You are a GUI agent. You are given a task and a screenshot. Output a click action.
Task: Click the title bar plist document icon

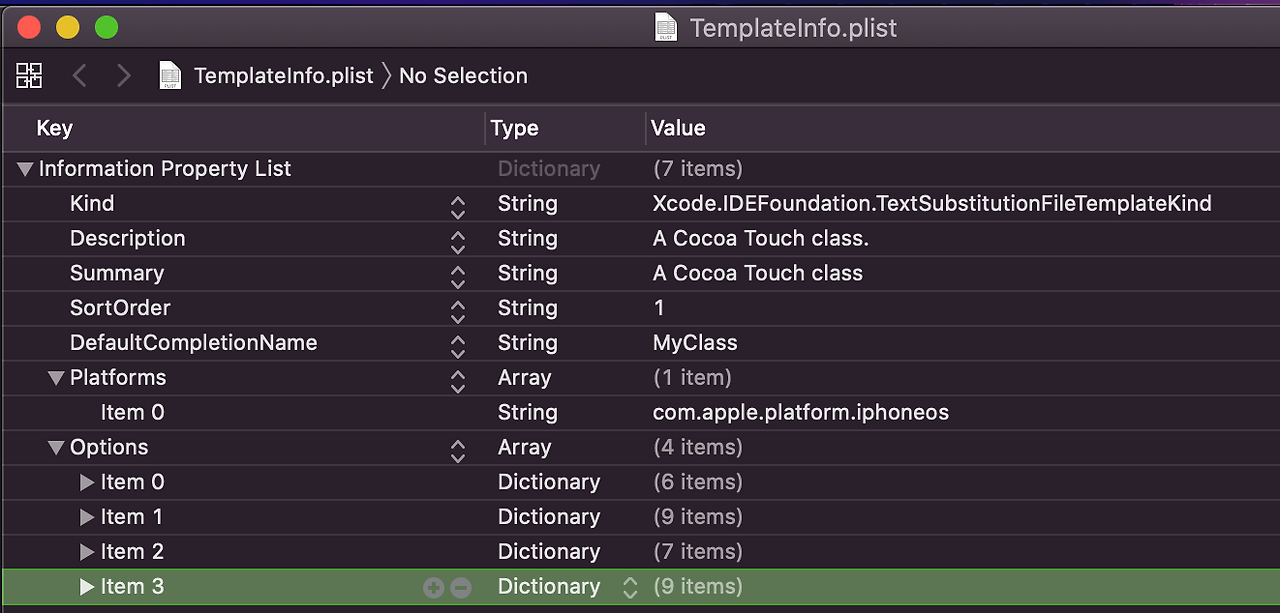click(x=666, y=27)
